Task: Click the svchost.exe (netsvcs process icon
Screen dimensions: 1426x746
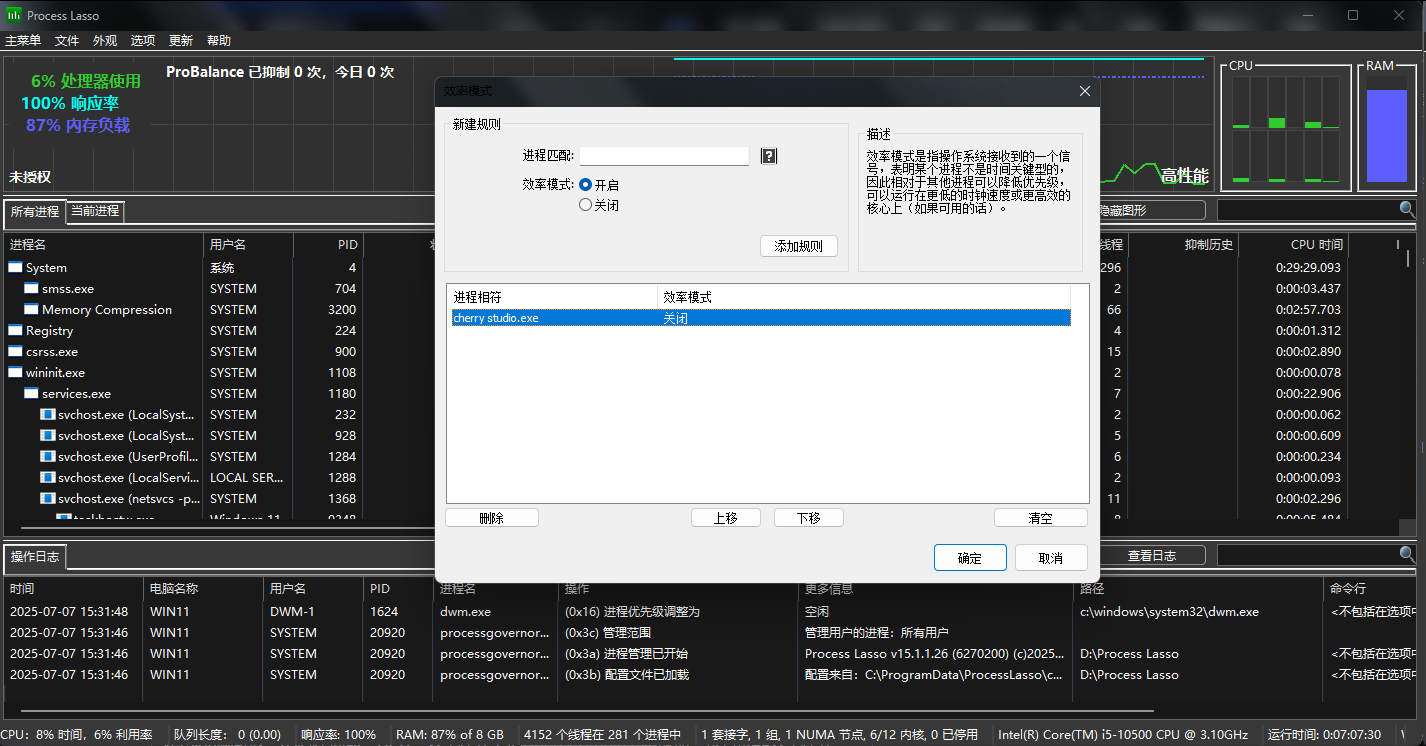Action: click(47, 499)
